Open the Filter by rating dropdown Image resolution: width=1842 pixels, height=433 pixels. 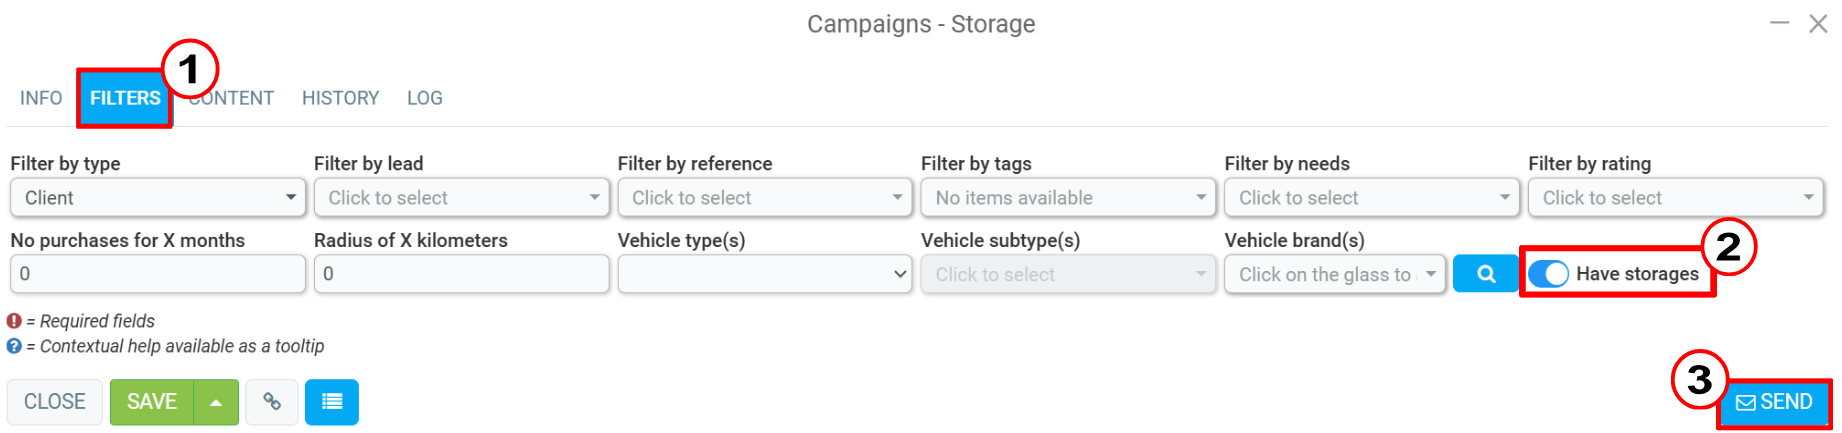(1676, 198)
